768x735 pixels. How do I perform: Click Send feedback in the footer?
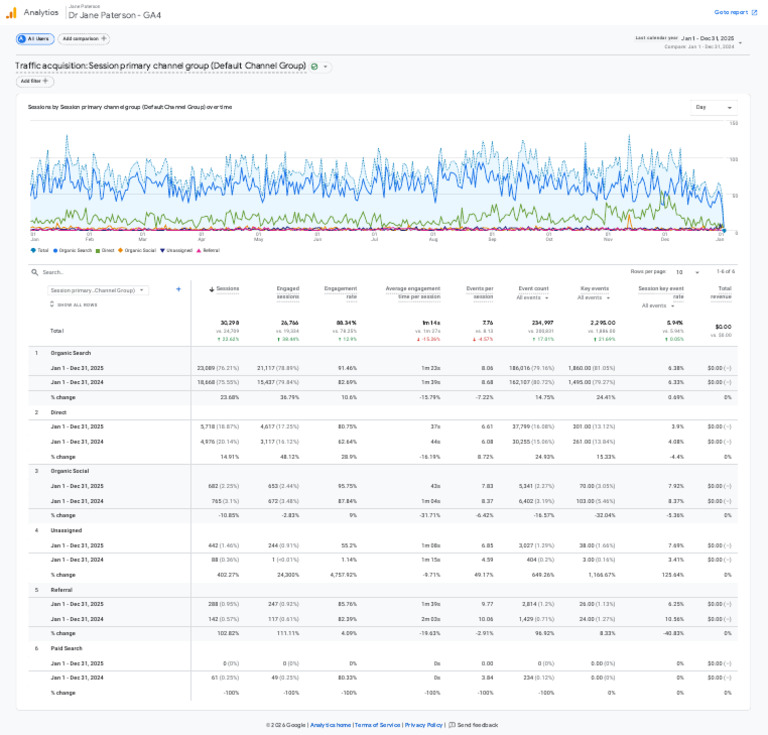[x=478, y=725]
